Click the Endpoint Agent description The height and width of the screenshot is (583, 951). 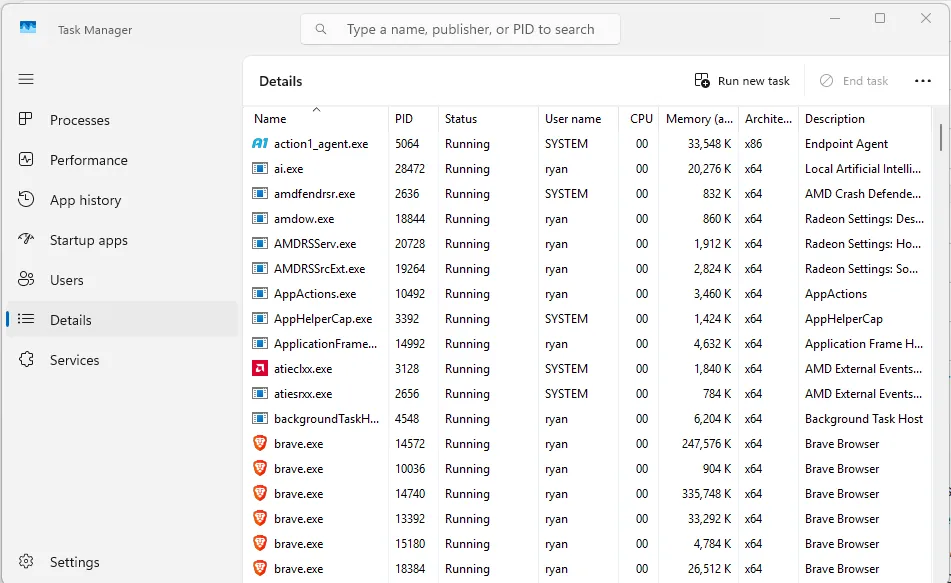[846, 144]
